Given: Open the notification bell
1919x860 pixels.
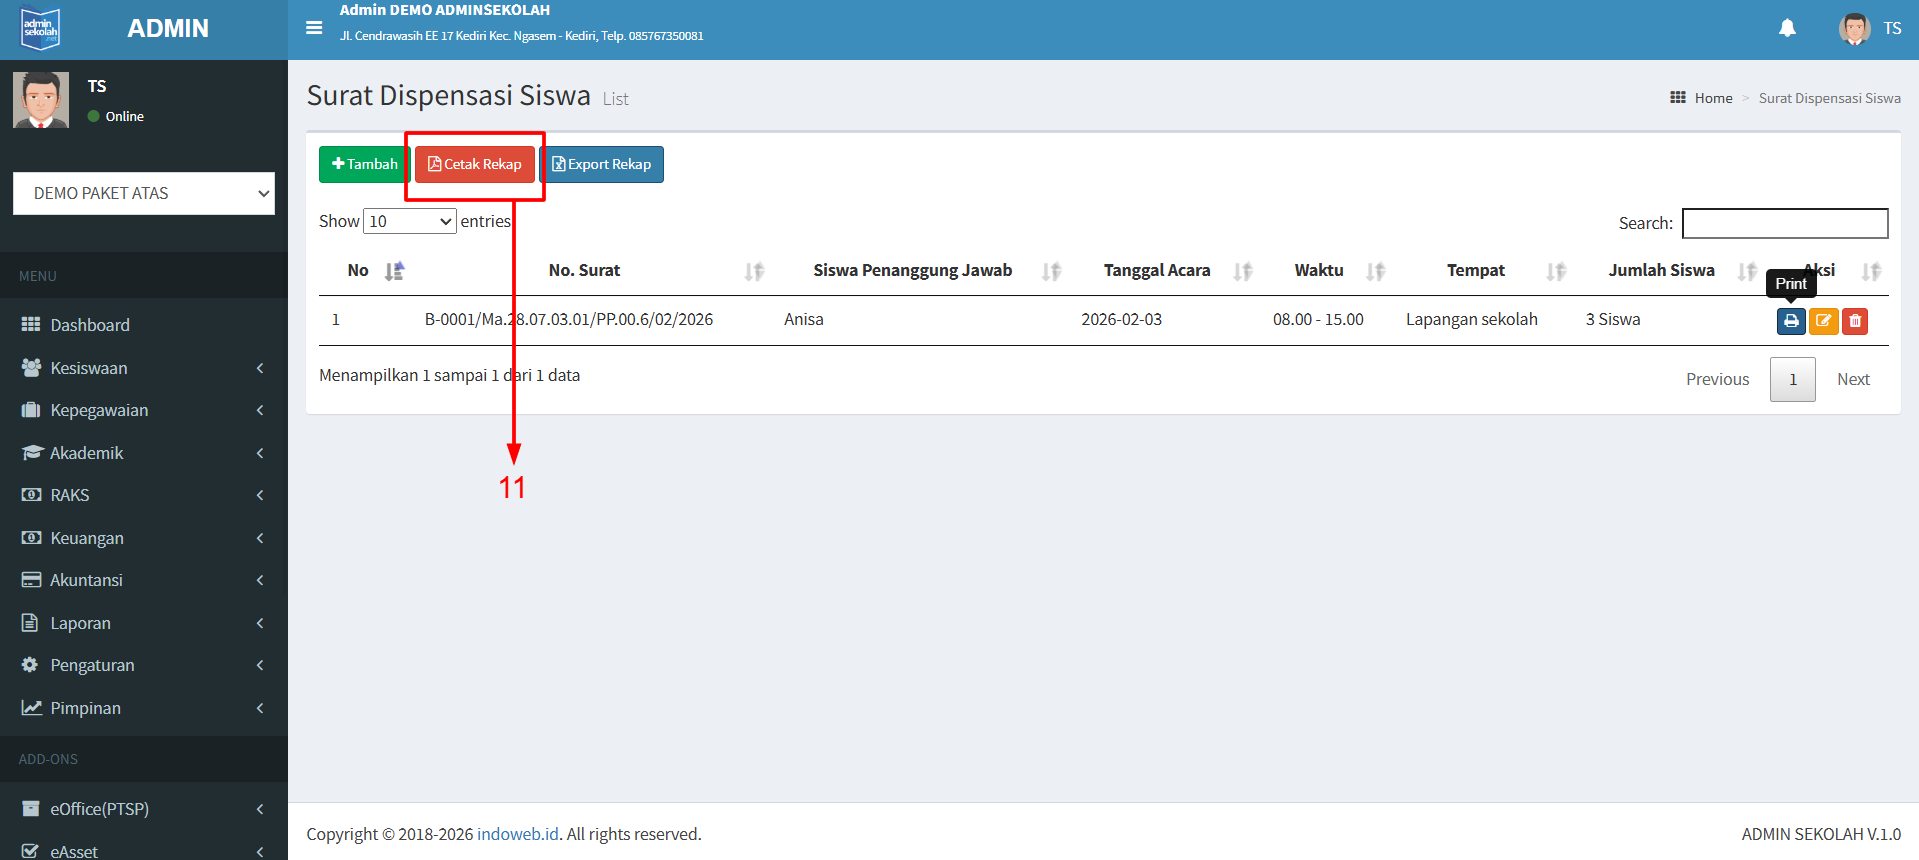Looking at the screenshot, I should pos(1787,28).
